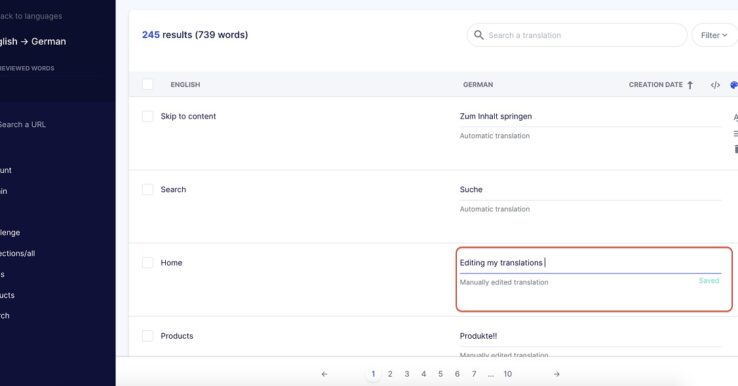Select the checkbox for the 'Search' row

tap(147, 189)
